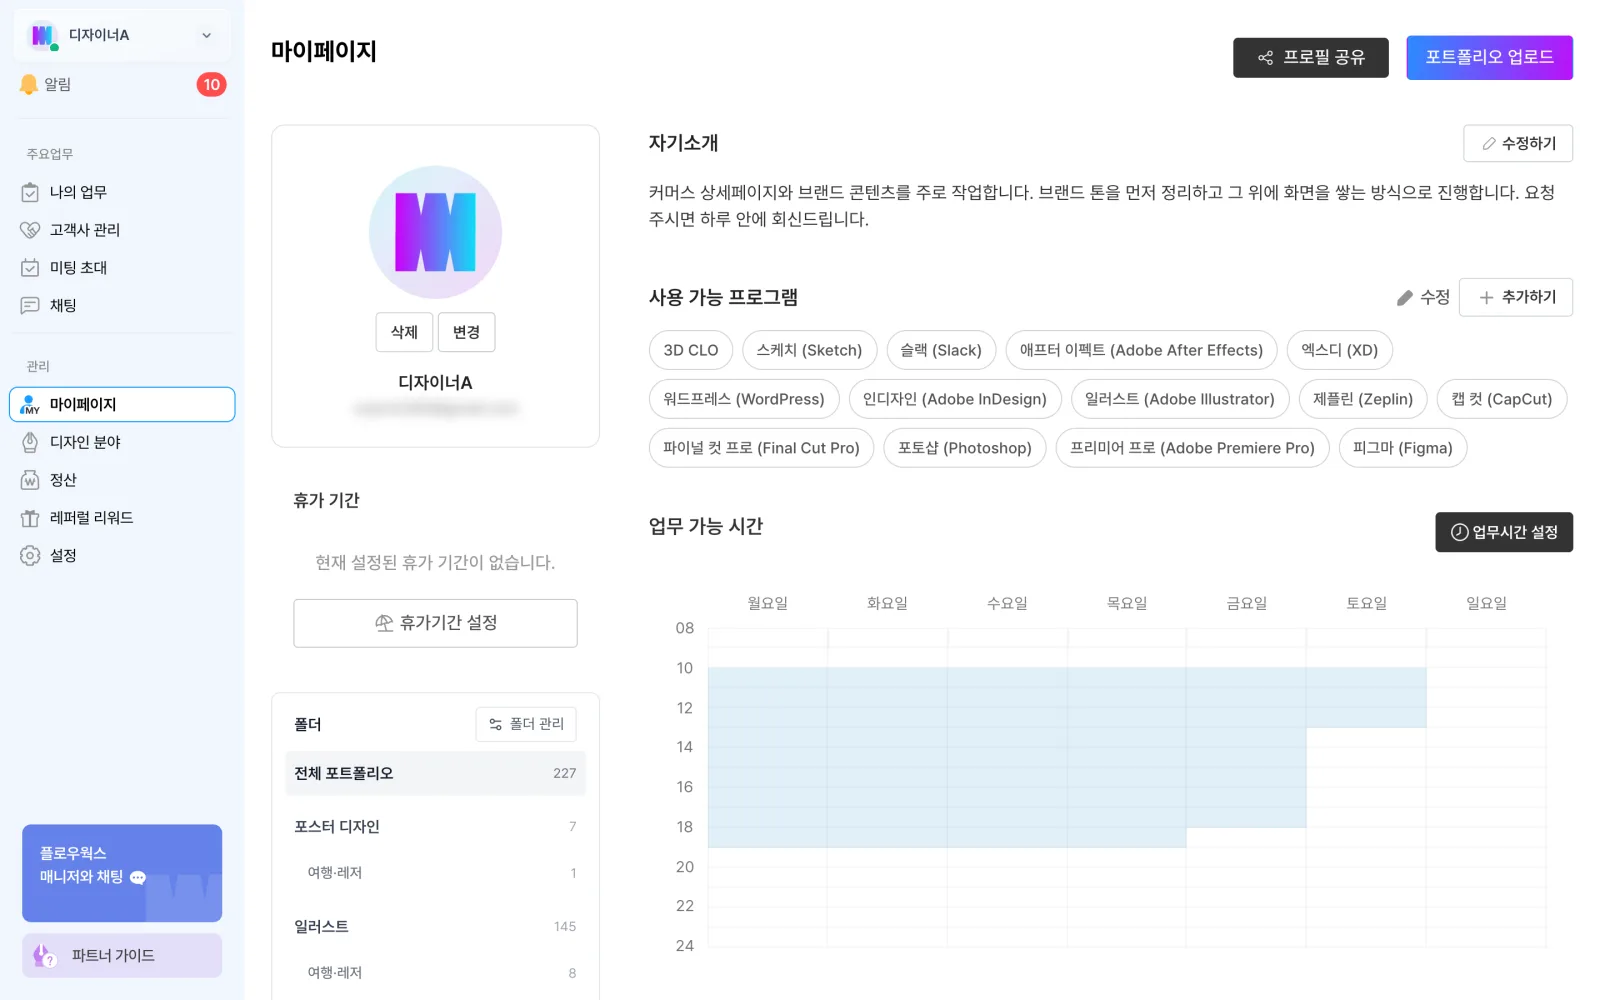This screenshot has height=1000, width=1600.
Task: Open the notification badge showing 10
Action: [211, 85]
